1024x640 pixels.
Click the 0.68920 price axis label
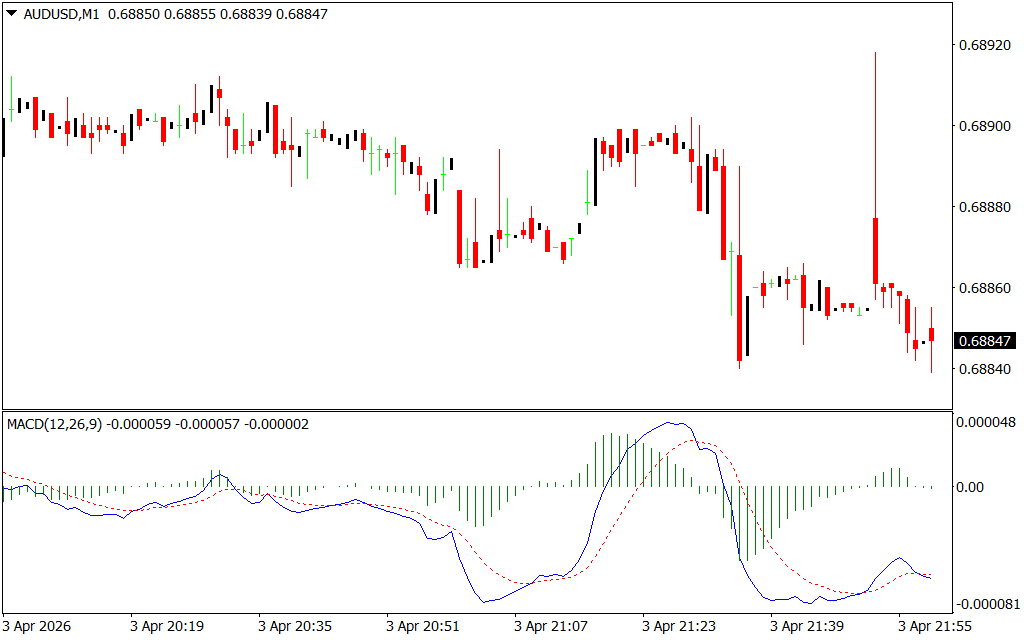click(986, 45)
